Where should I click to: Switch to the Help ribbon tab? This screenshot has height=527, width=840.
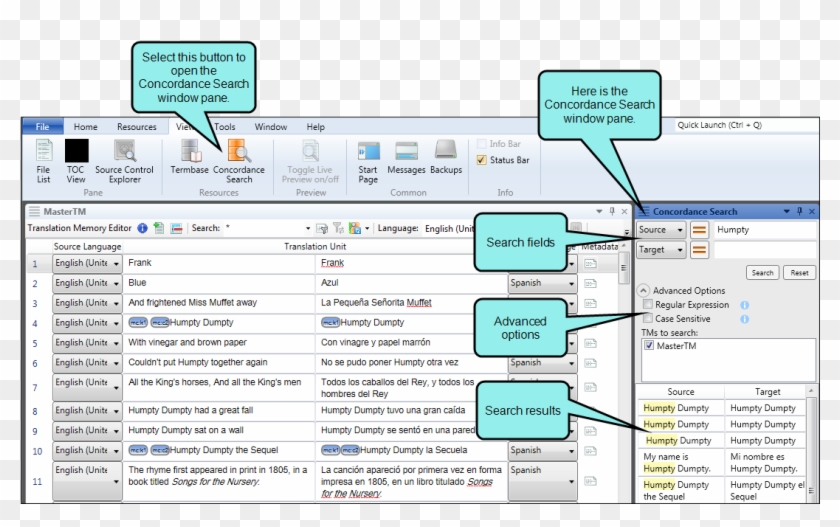click(x=316, y=127)
